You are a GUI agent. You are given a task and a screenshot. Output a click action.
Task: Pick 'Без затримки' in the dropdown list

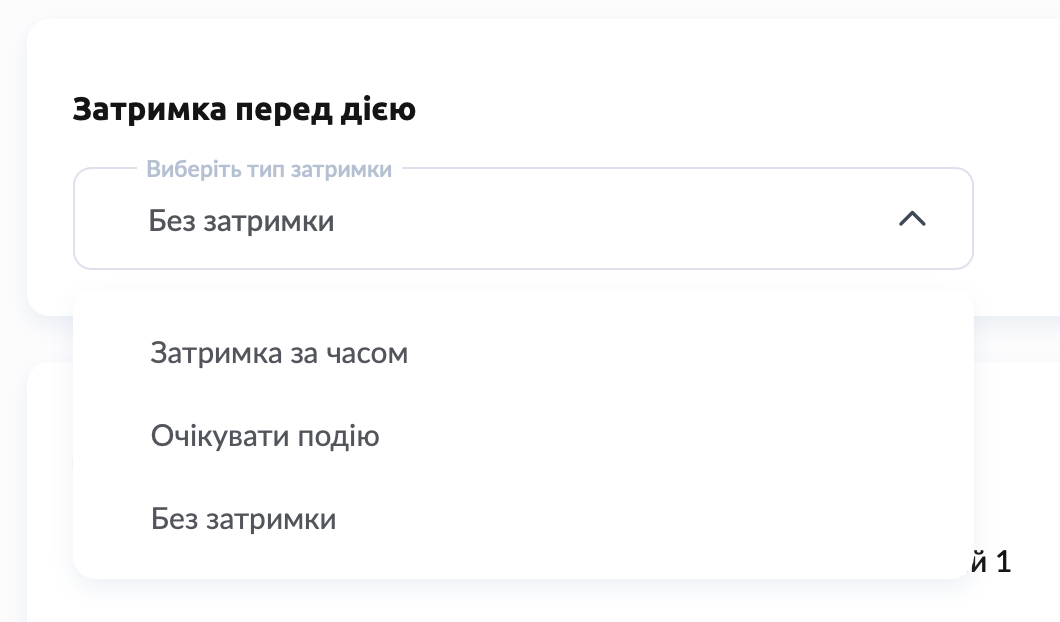point(243,520)
